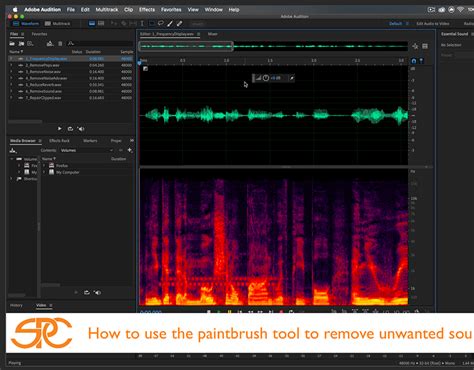Image resolution: width=474 pixels, height=370 pixels.
Task: Select the file 6_RemoveSound.wav
Action: point(71,91)
